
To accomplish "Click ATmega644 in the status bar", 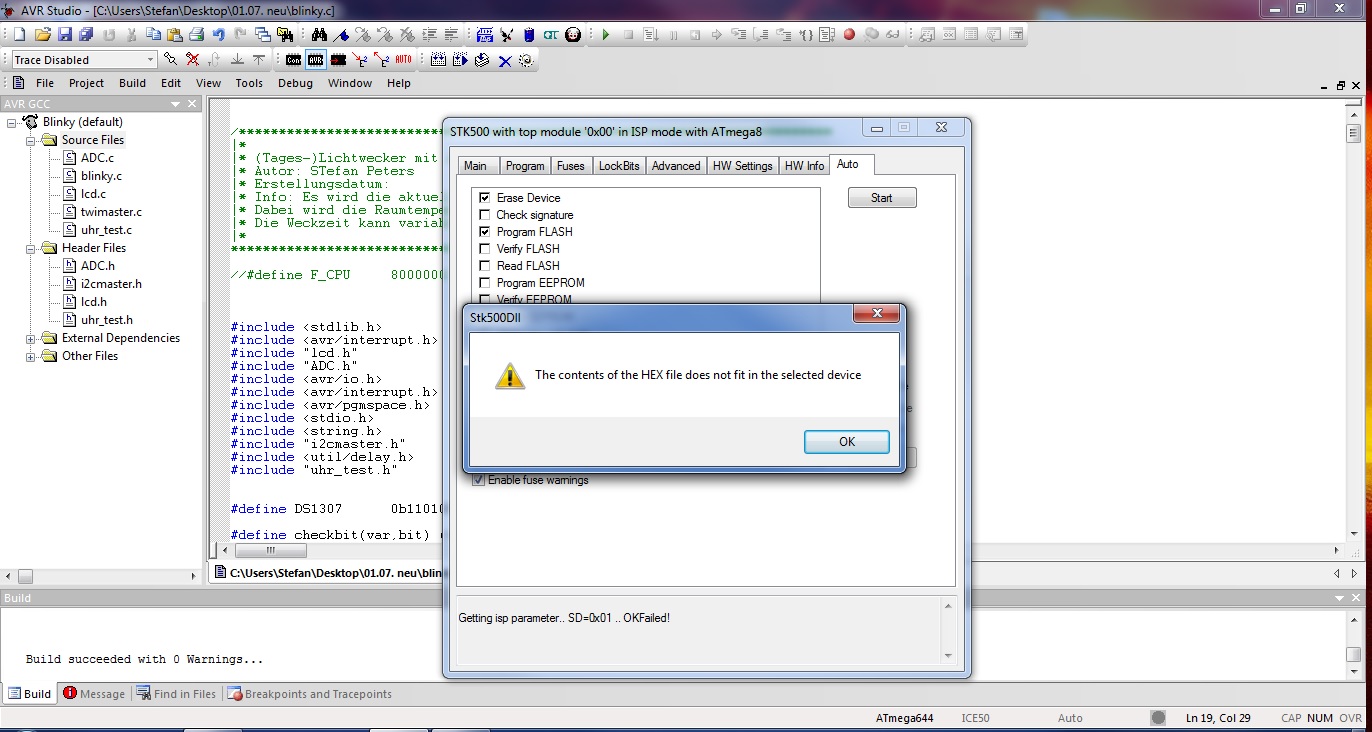I will click(906, 718).
